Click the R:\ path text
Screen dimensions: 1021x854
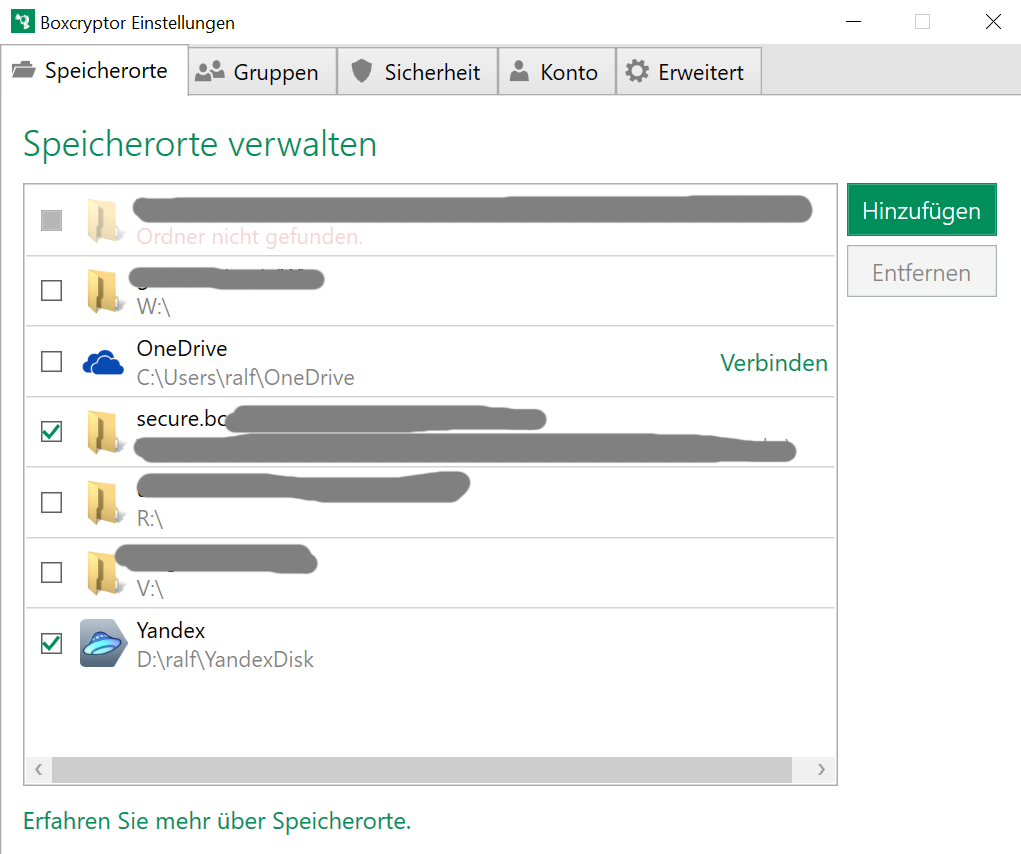(x=150, y=518)
